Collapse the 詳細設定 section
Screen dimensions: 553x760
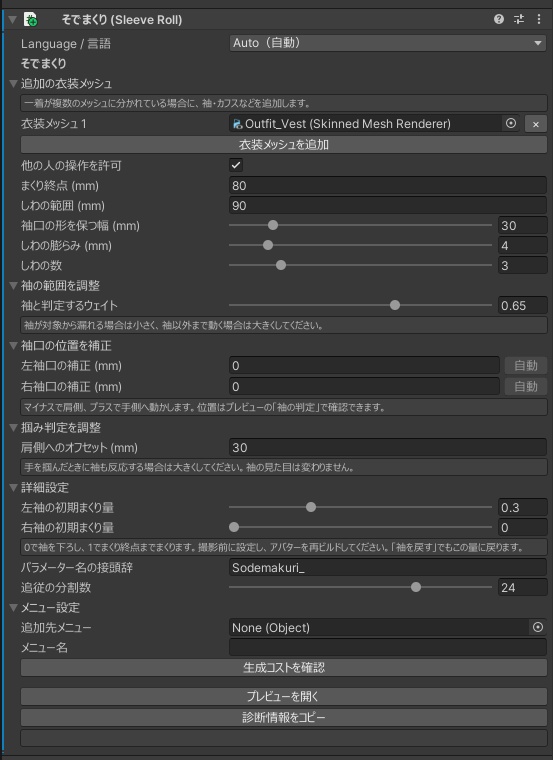tap(14, 488)
